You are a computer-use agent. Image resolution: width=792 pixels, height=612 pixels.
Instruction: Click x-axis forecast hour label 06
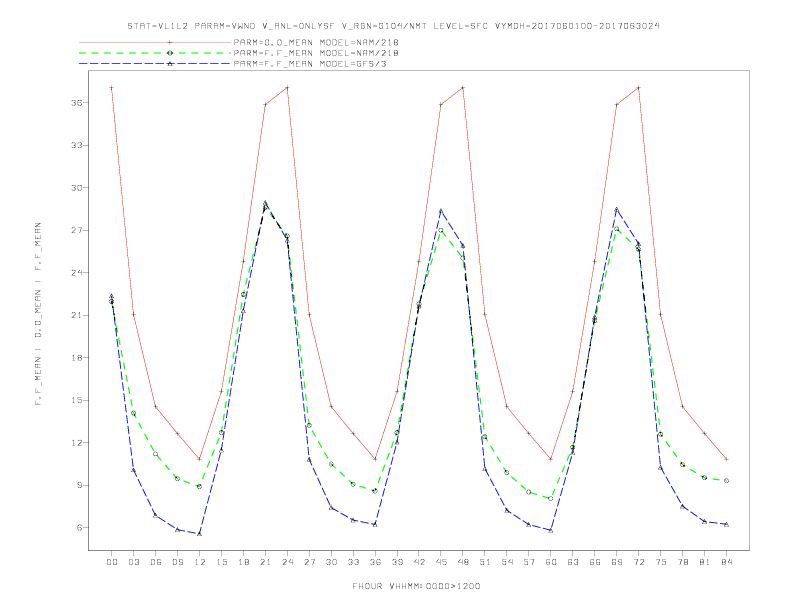point(156,562)
